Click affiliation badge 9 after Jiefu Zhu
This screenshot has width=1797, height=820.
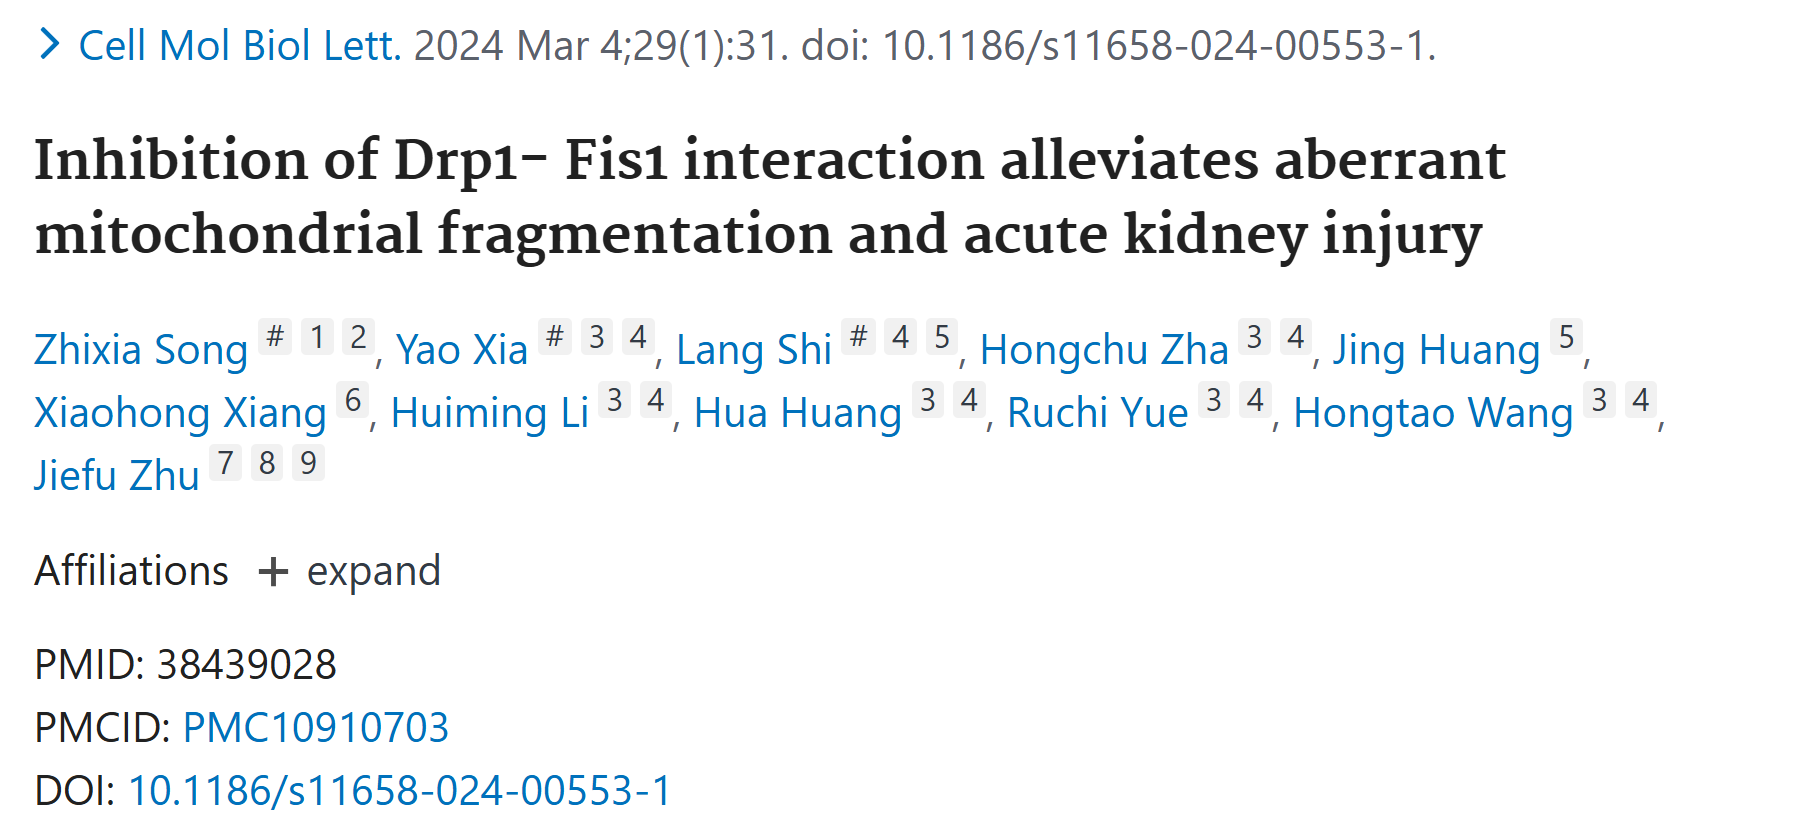pyautogui.click(x=308, y=463)
